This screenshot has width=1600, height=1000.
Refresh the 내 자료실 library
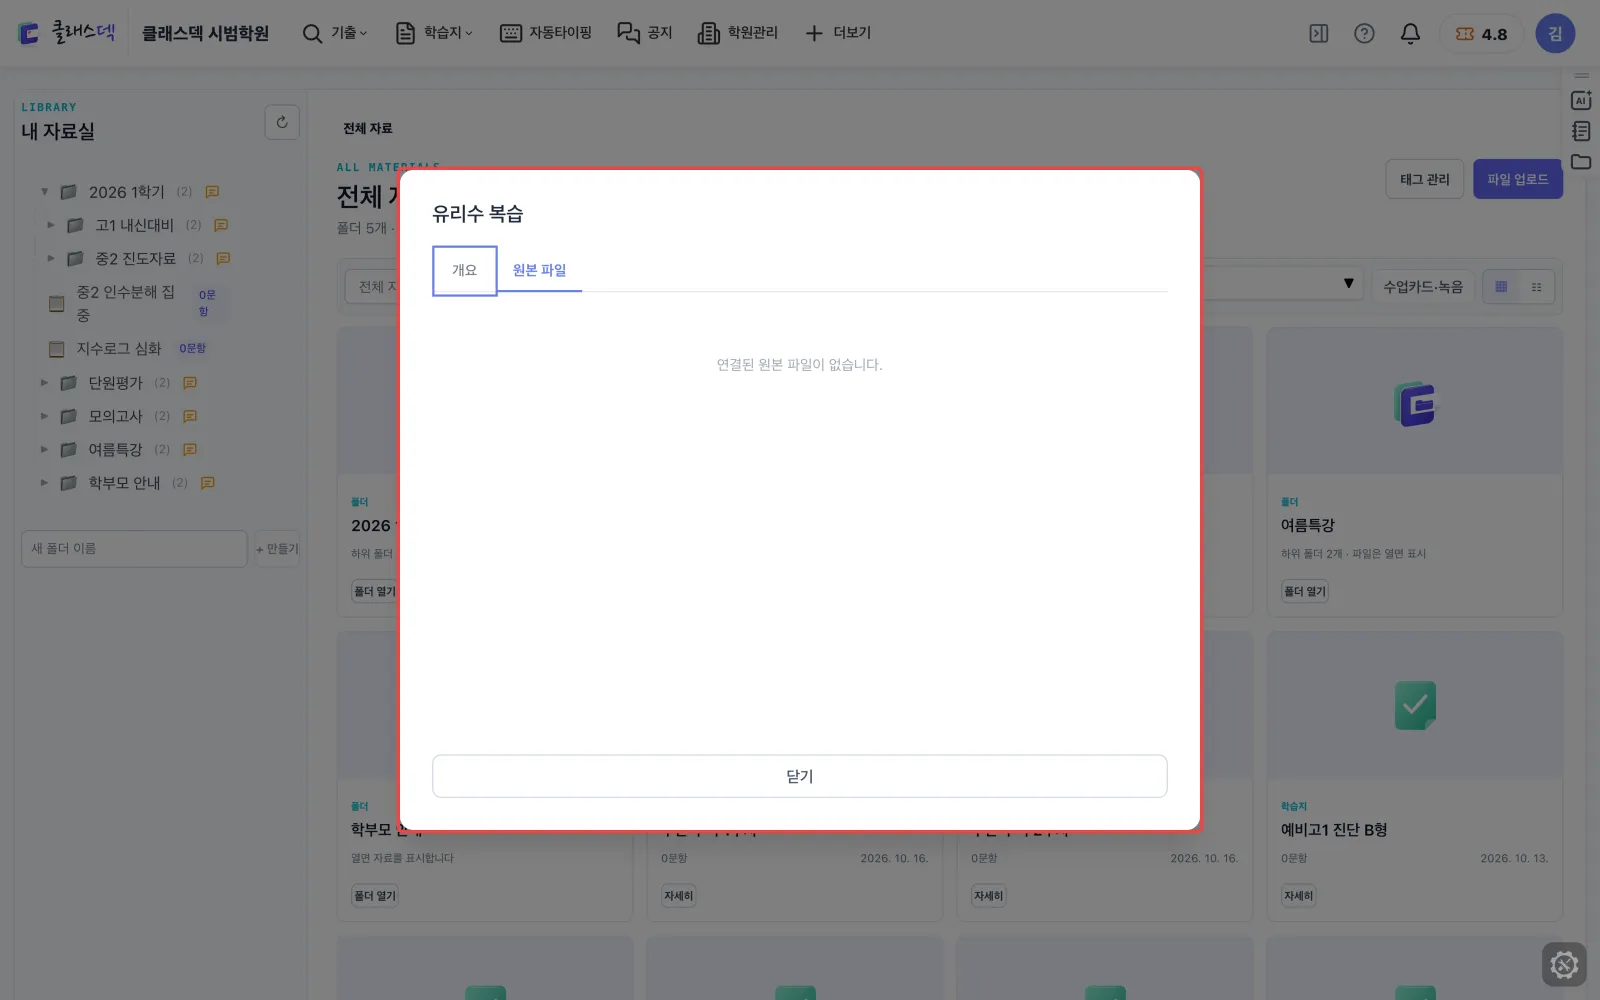(282, 122)
